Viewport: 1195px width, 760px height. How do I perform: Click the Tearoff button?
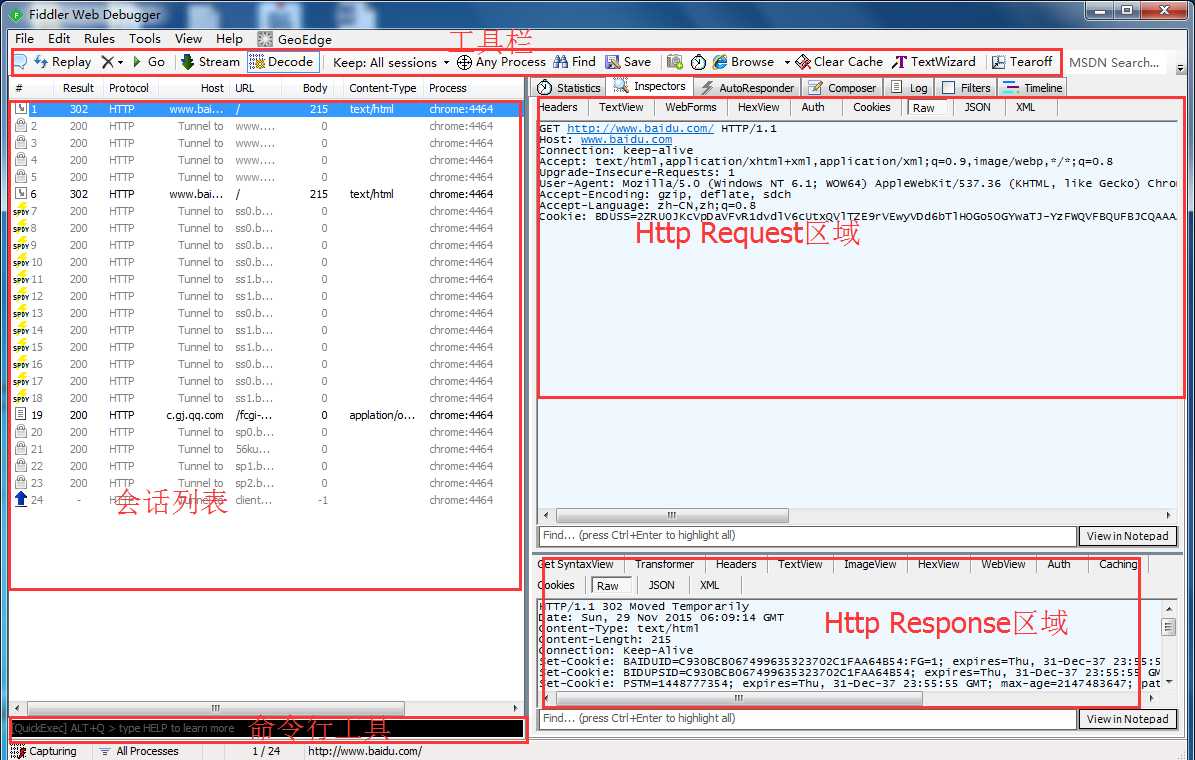coord(1022,62)
